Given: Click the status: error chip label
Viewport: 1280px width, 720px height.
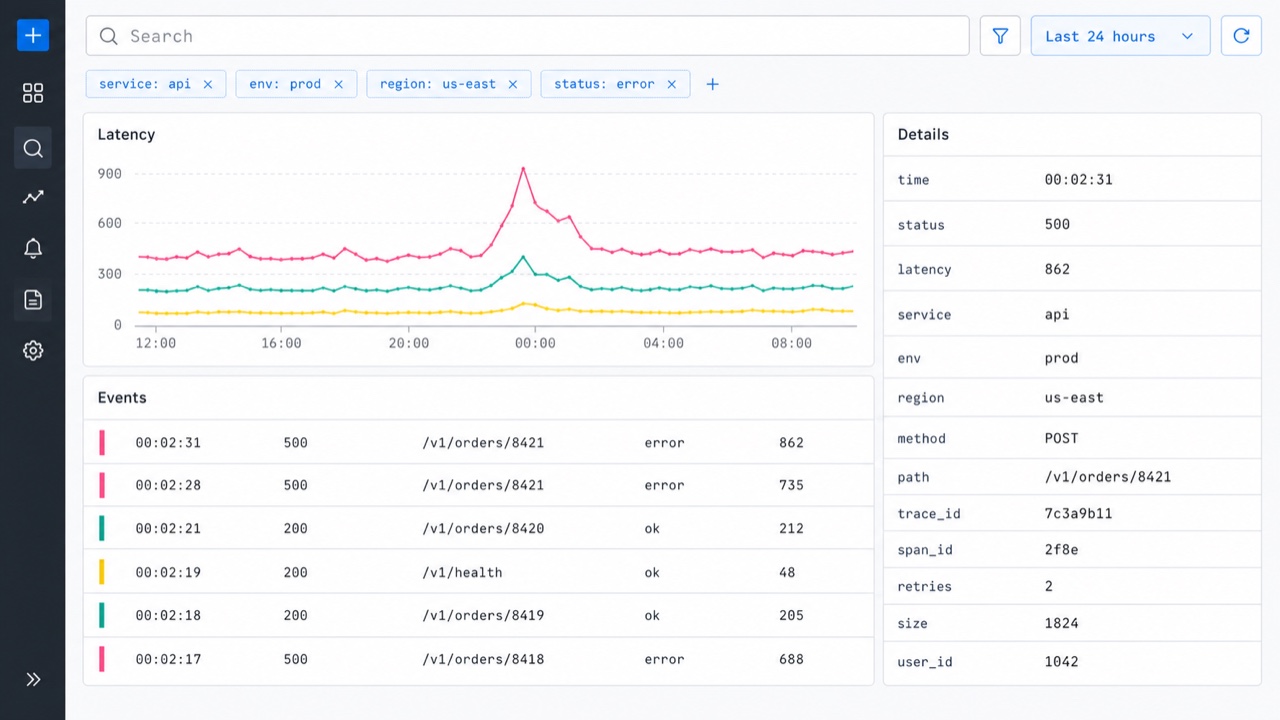Looking at the screenshot, I should click(x=604, y=84).
